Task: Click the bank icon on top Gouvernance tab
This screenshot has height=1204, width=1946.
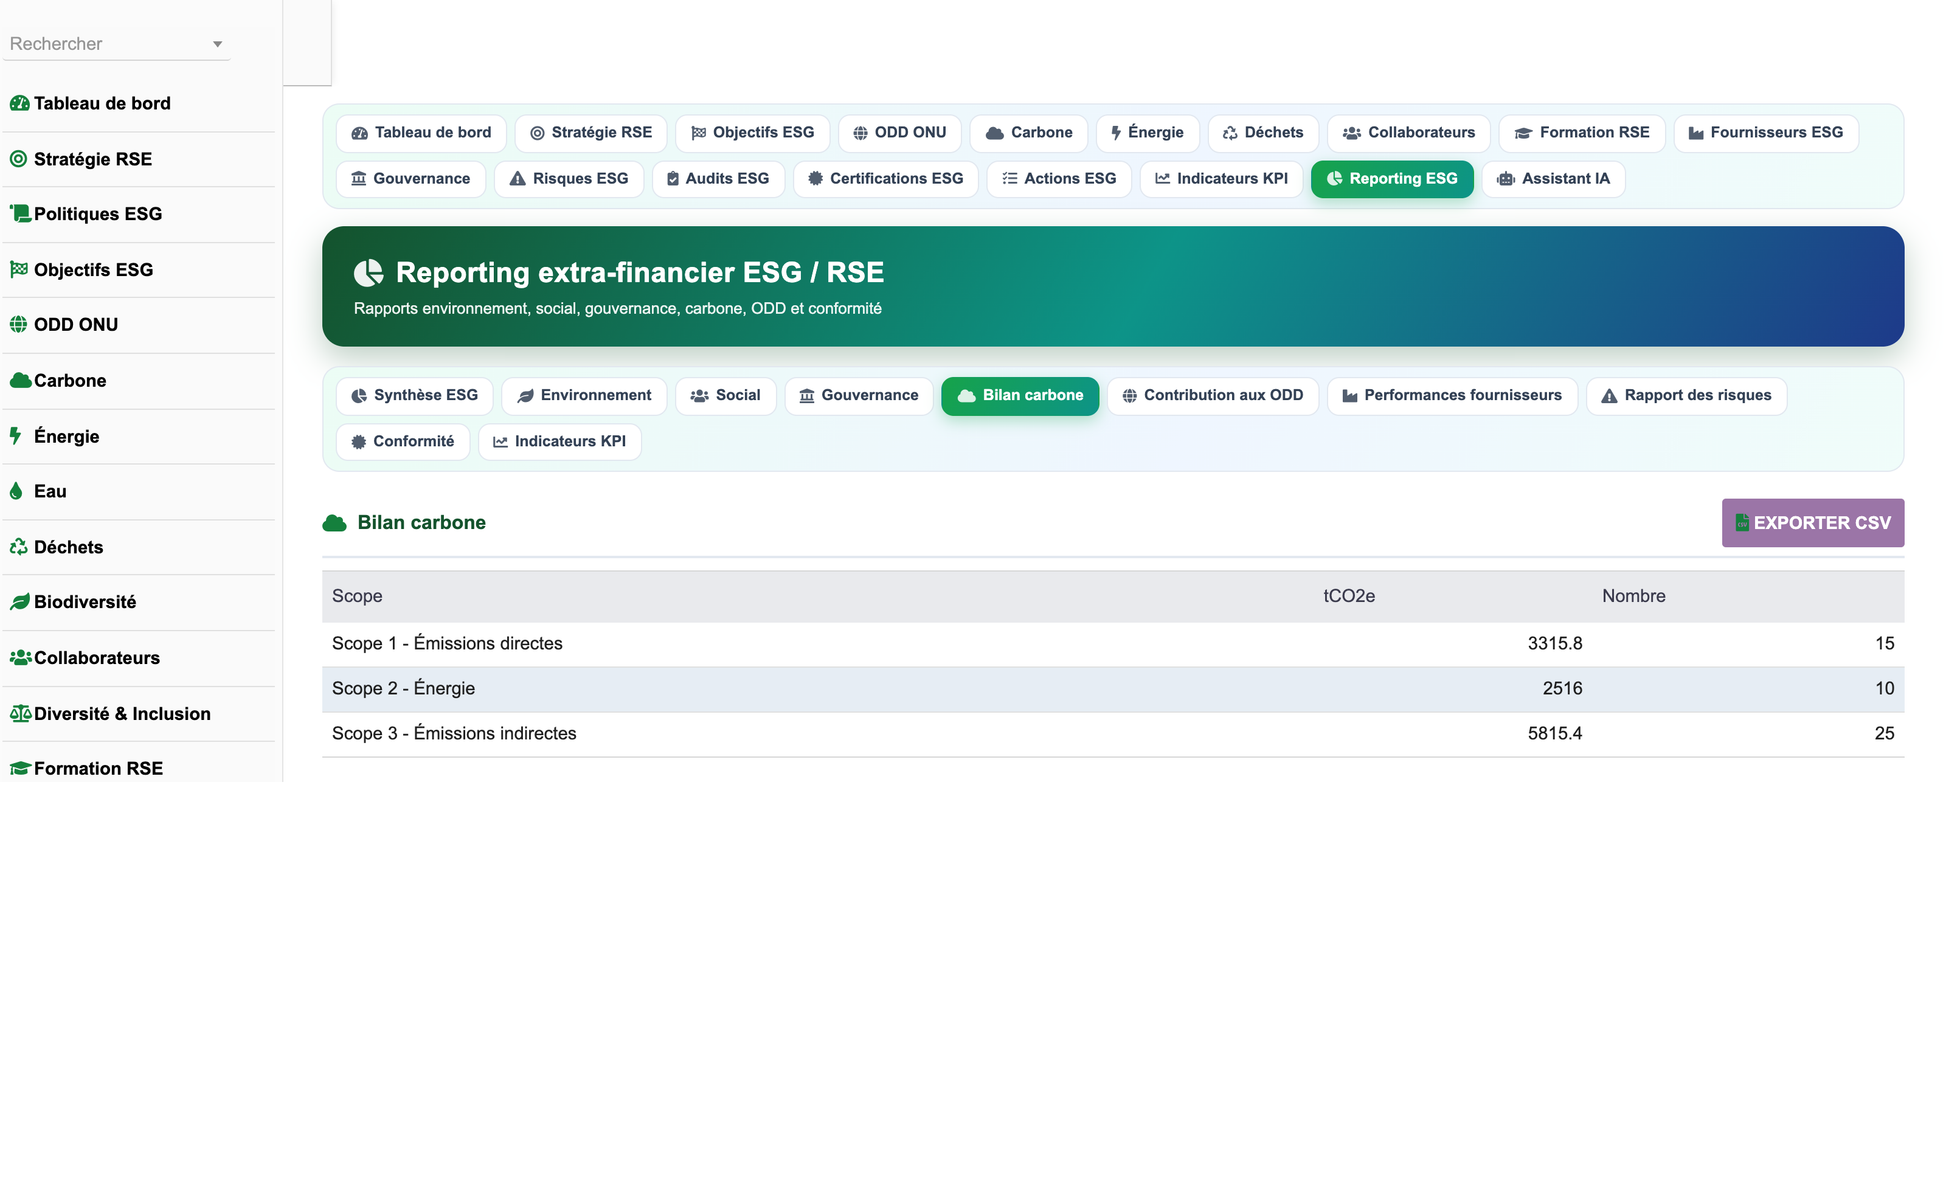Action: coord(358,179)
